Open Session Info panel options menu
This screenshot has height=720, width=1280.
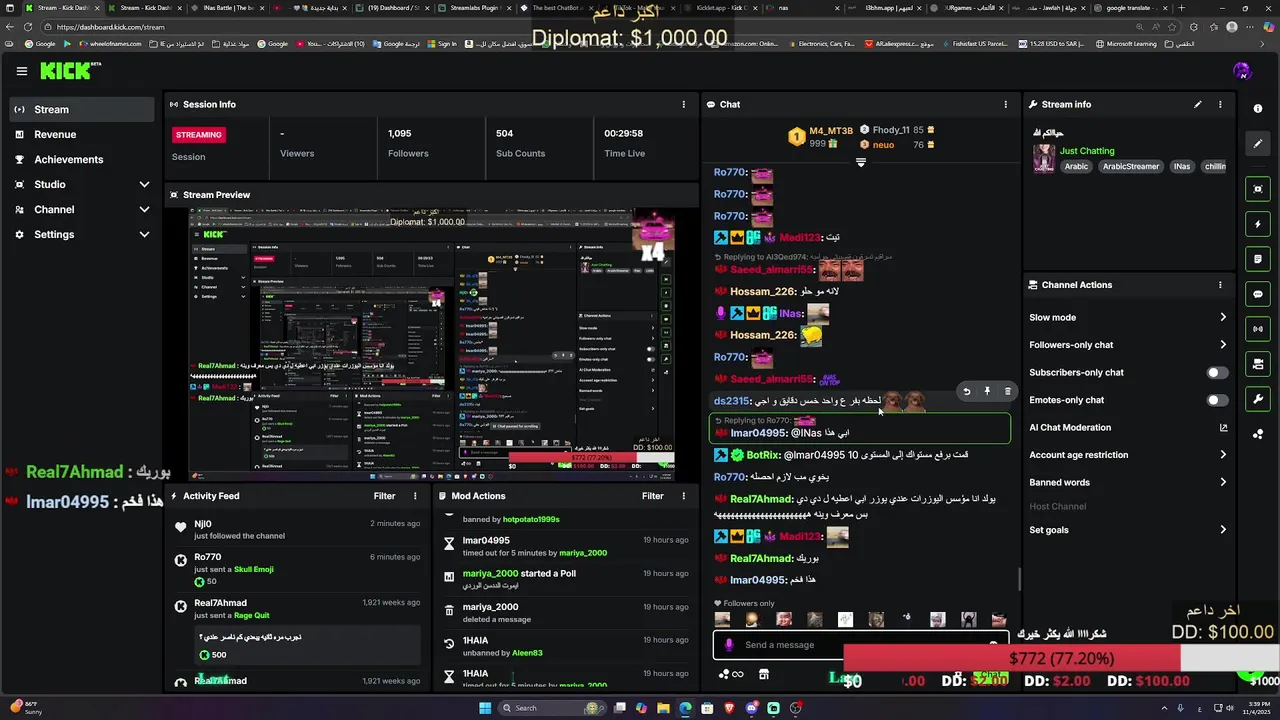point(684,104)
